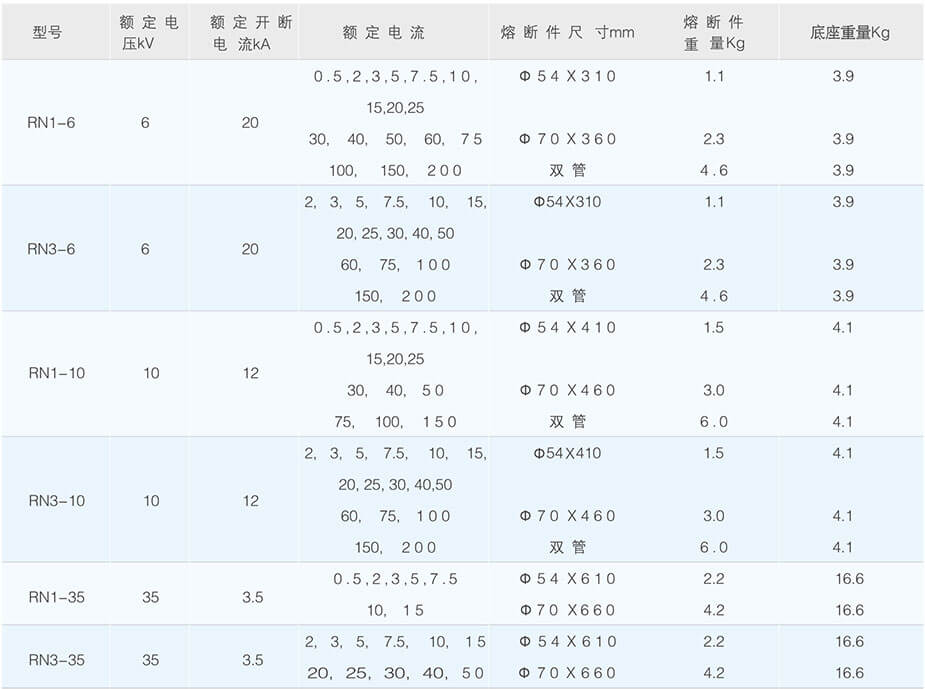Select '20, 25, 30, 40, 50' in RN3-35 row
This screenshot has width=925, height=689.
(x=395, y=673)
